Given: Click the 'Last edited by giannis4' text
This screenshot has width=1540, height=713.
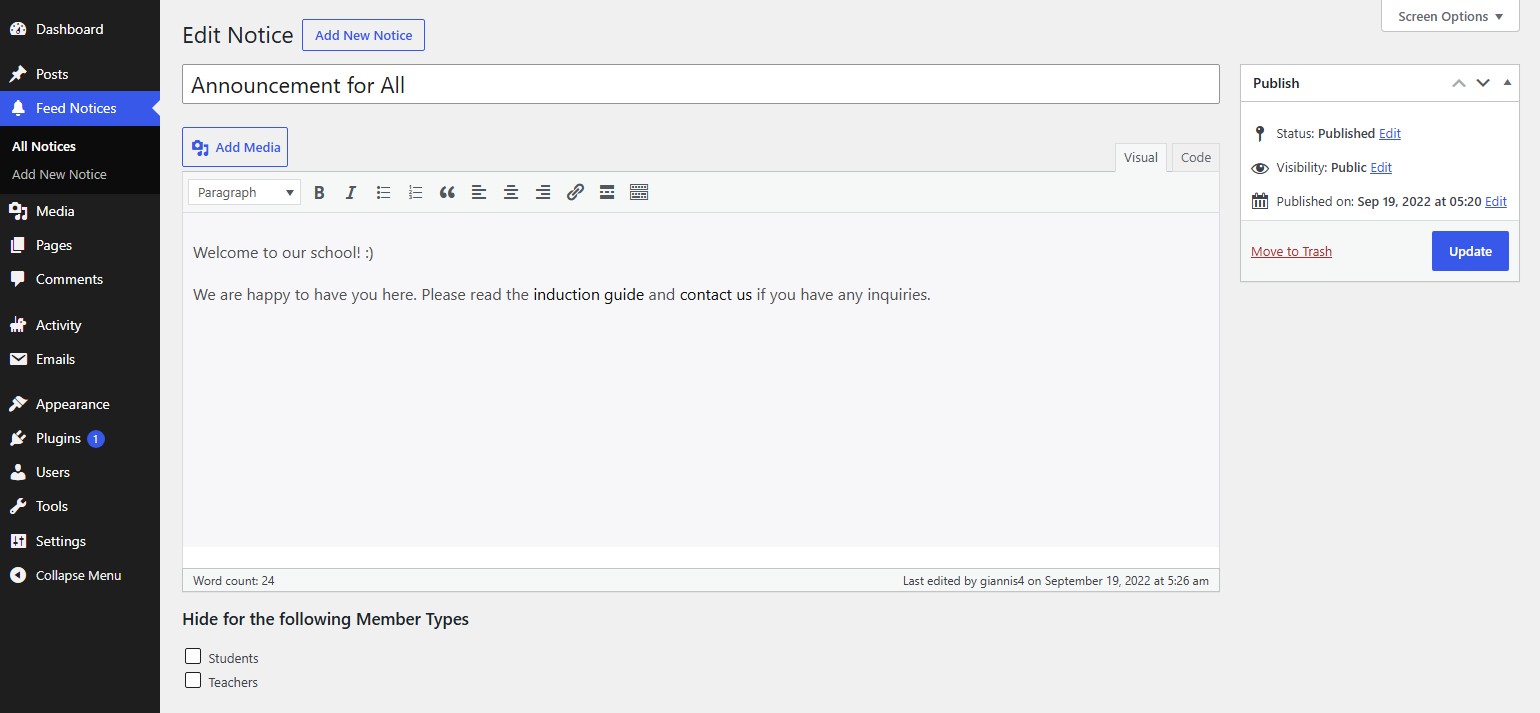Looking at the screenshot, I should pos(1055,580).
